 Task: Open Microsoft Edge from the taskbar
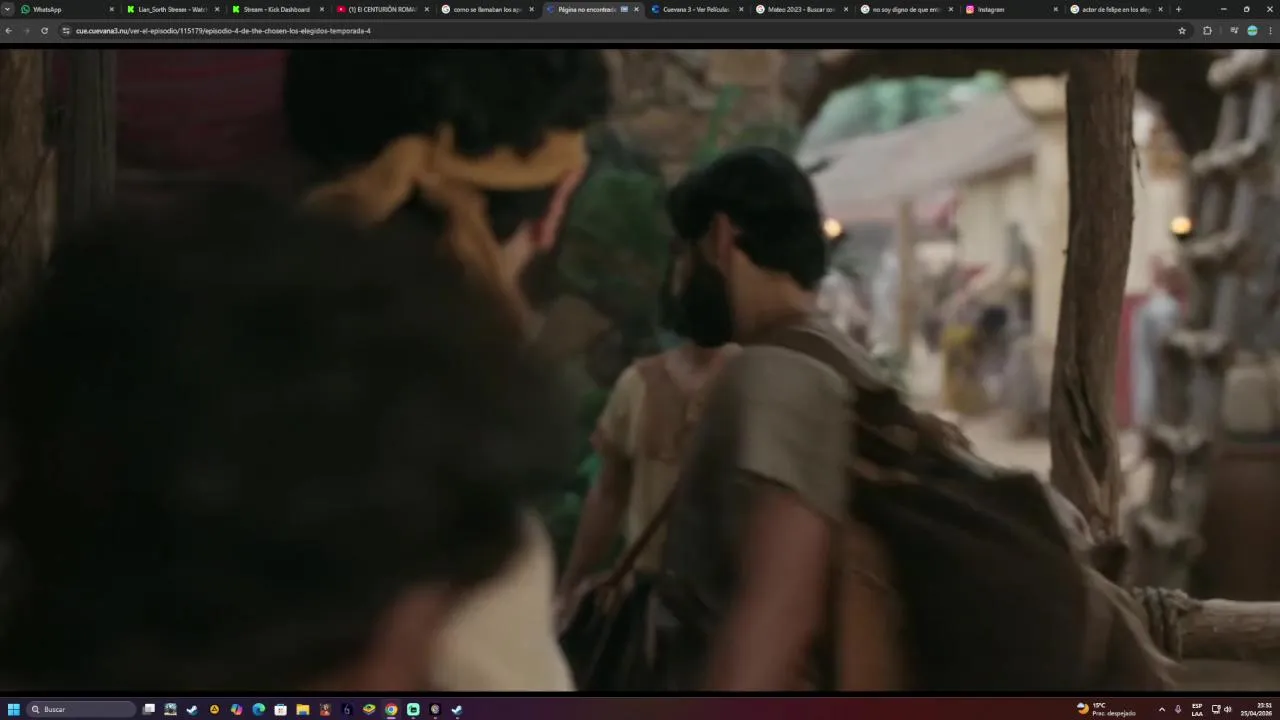pos(258,709)
